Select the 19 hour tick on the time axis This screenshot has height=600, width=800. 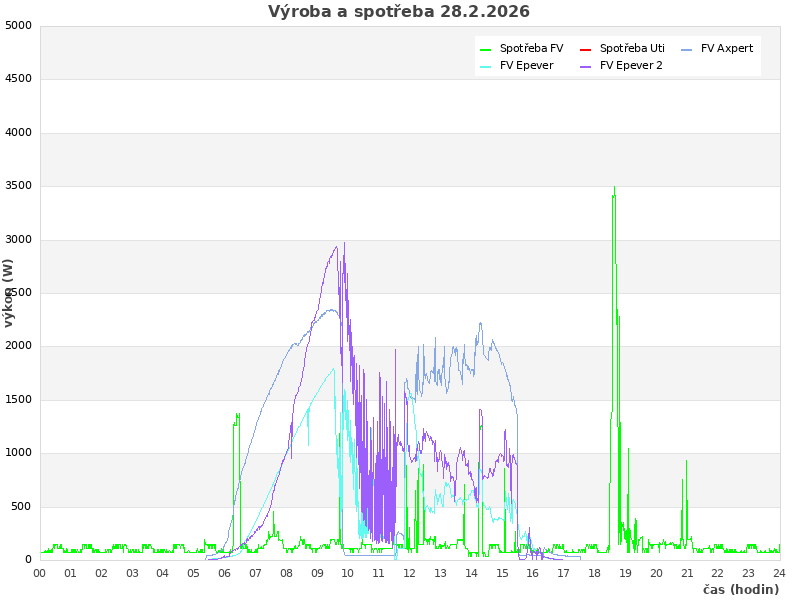(x=625, y=573)
